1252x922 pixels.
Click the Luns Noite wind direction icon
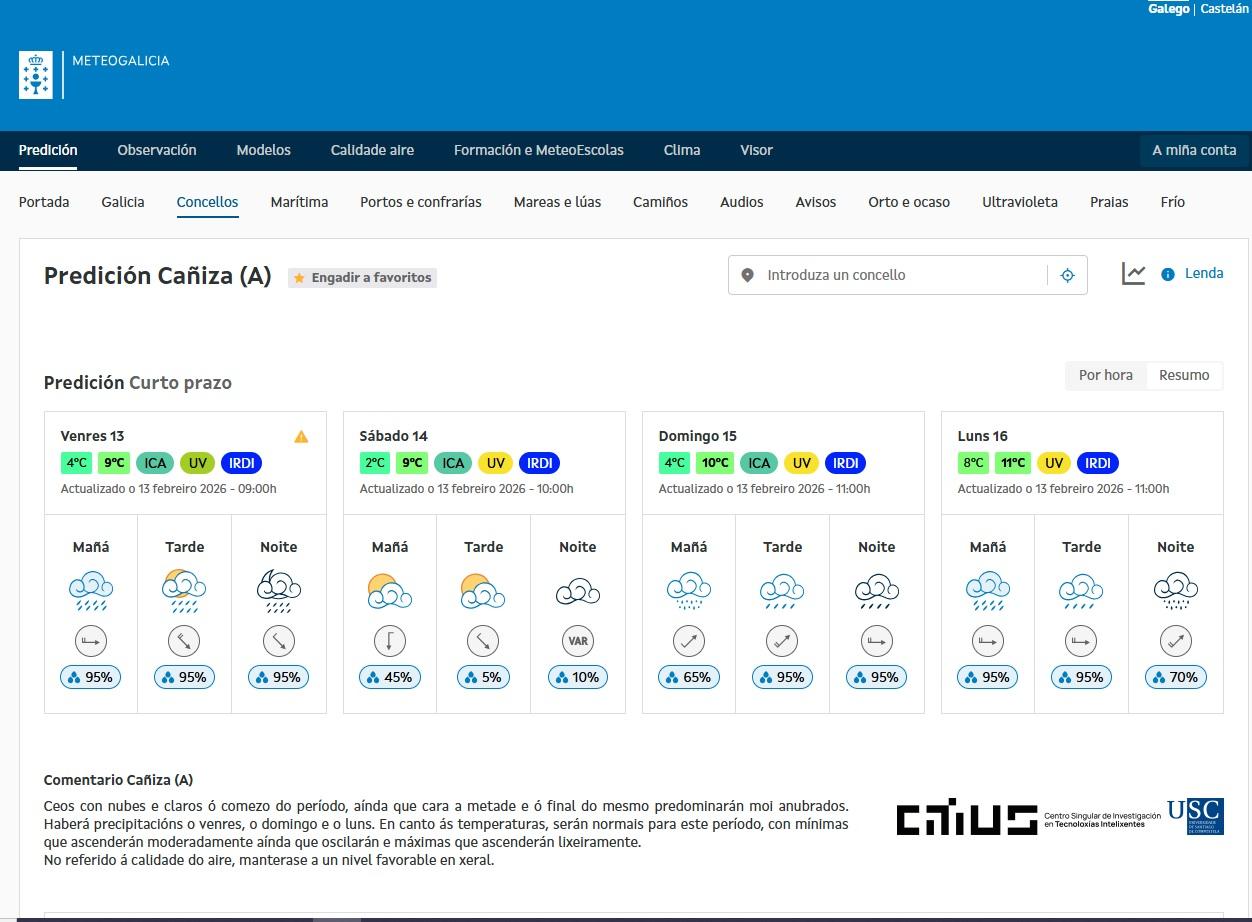tap(1176, 641)
